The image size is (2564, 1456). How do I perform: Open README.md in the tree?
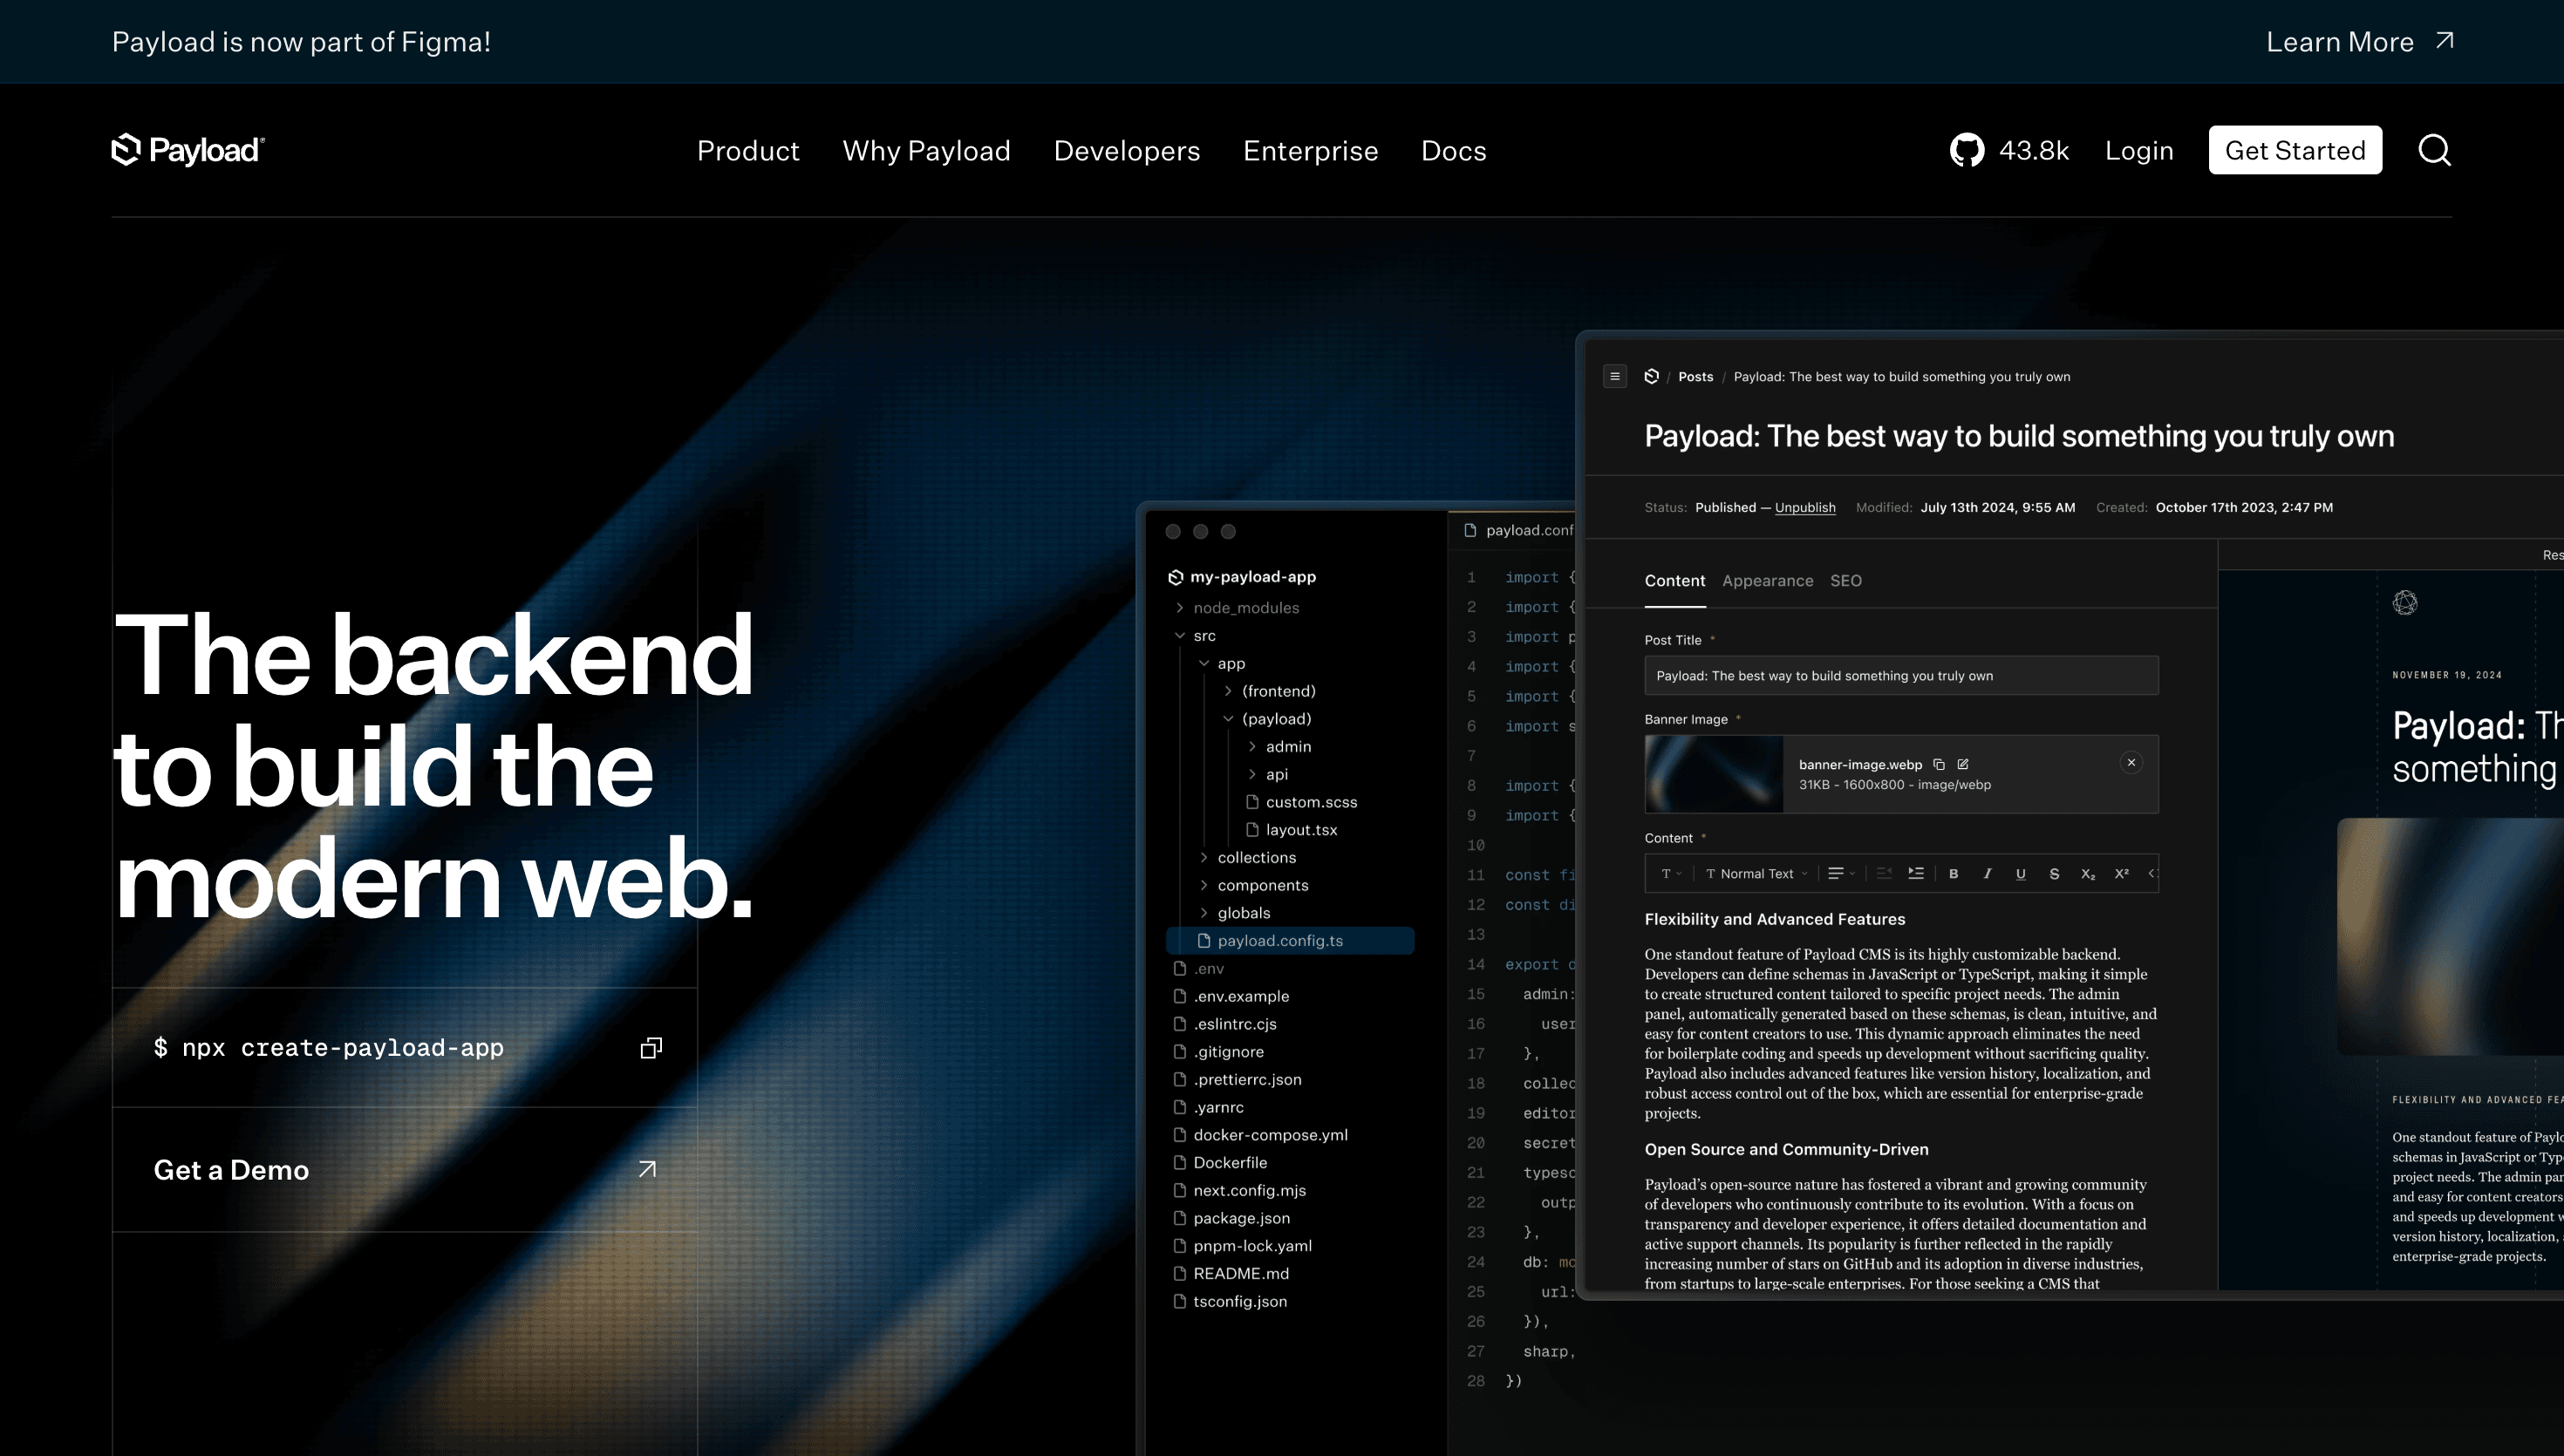pos(1230,1273)
